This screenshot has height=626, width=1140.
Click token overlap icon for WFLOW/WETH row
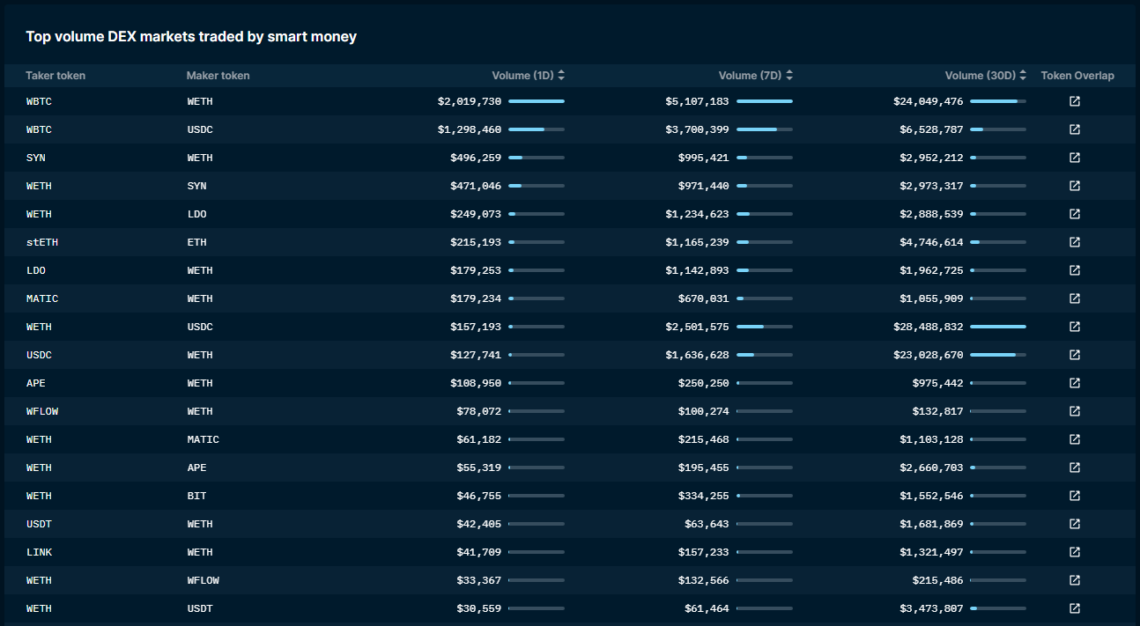(1074, 411)
